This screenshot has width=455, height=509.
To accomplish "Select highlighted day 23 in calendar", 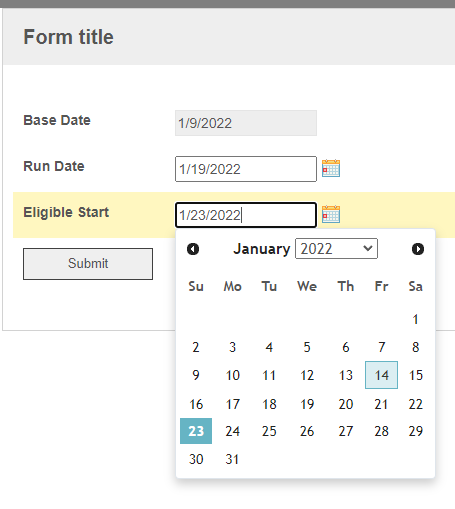I will click(x=196, y=431).
